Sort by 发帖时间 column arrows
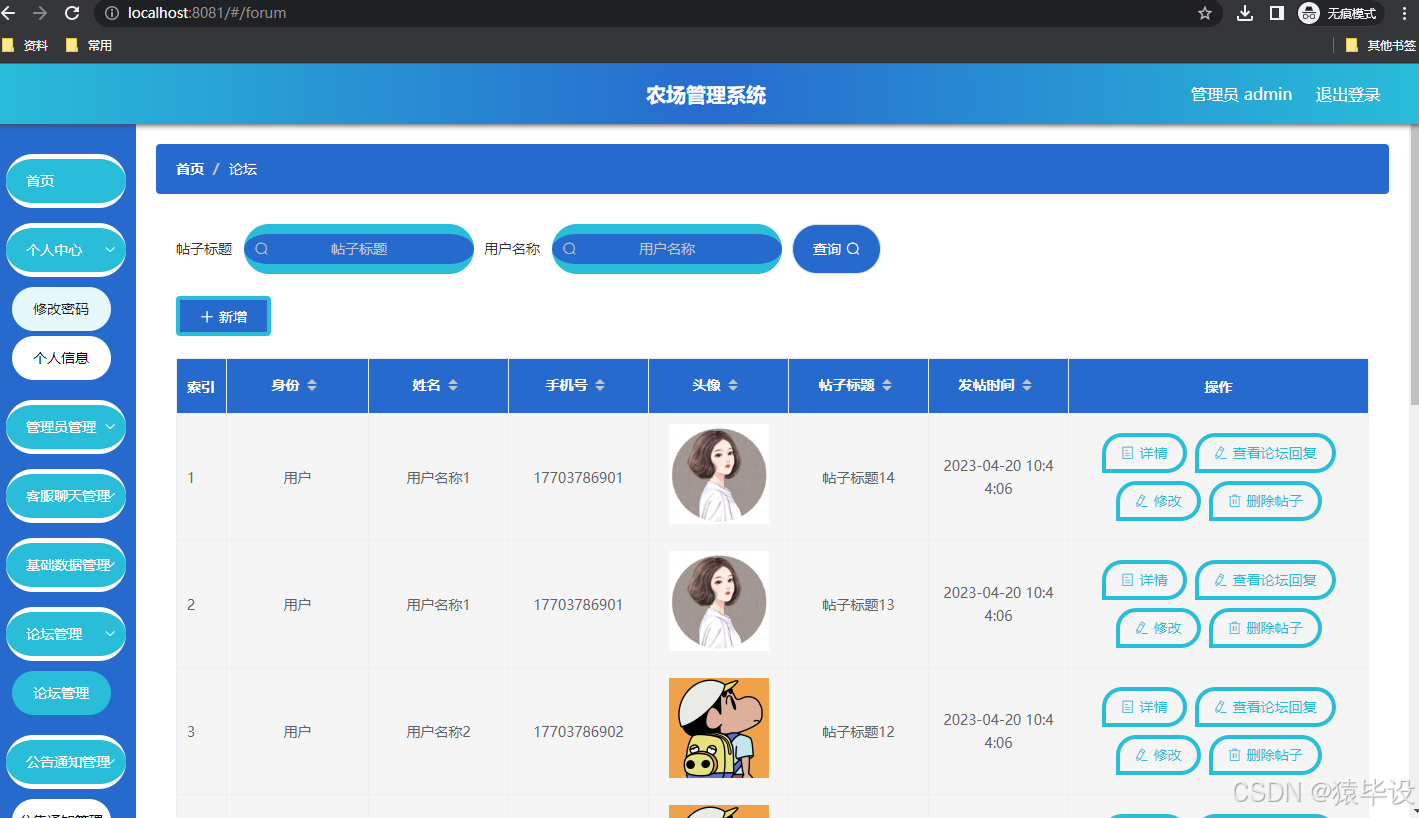 point(1027,385)
